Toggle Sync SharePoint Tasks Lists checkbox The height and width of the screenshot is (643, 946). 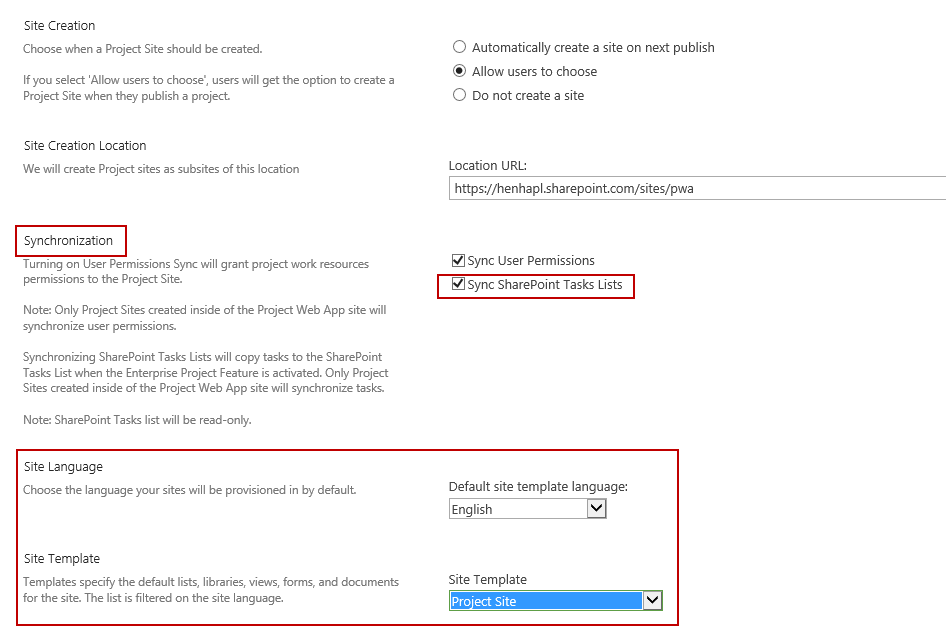[x=458, y=283]
